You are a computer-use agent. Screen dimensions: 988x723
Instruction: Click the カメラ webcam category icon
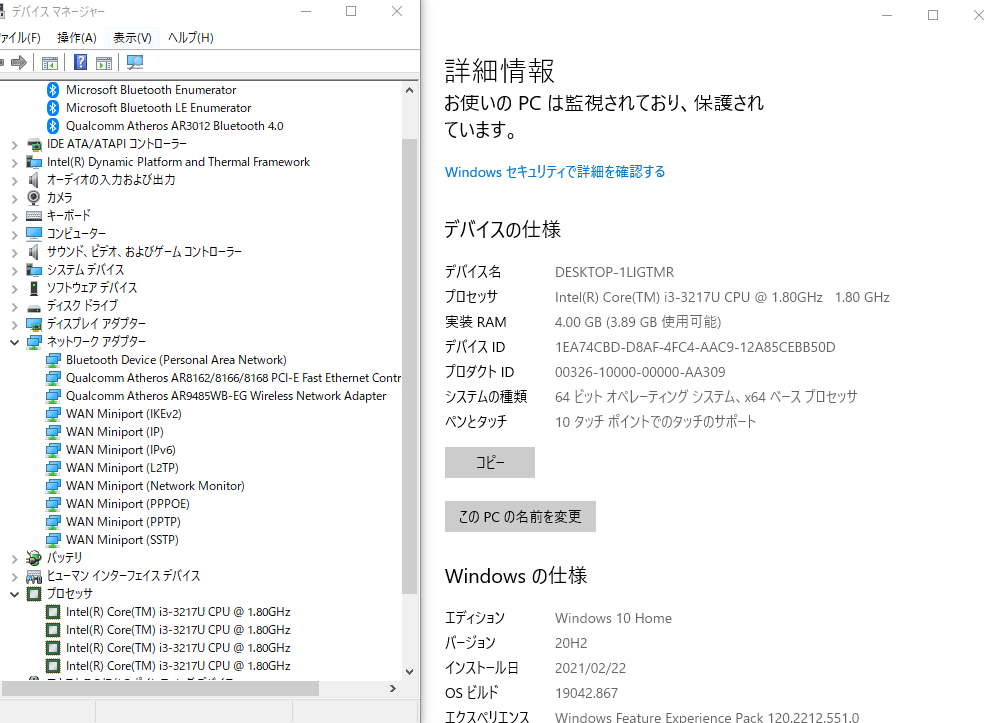(34, 198)
